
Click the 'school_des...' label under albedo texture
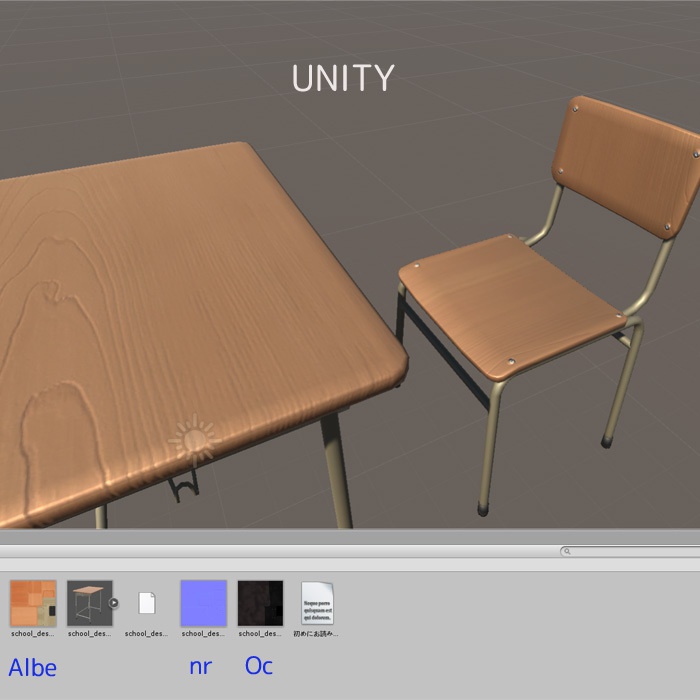point(33,633)
